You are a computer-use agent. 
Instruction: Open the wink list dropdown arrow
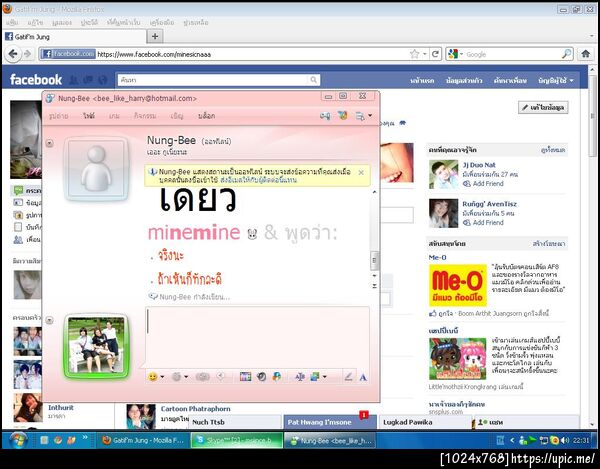click(186, 377)
